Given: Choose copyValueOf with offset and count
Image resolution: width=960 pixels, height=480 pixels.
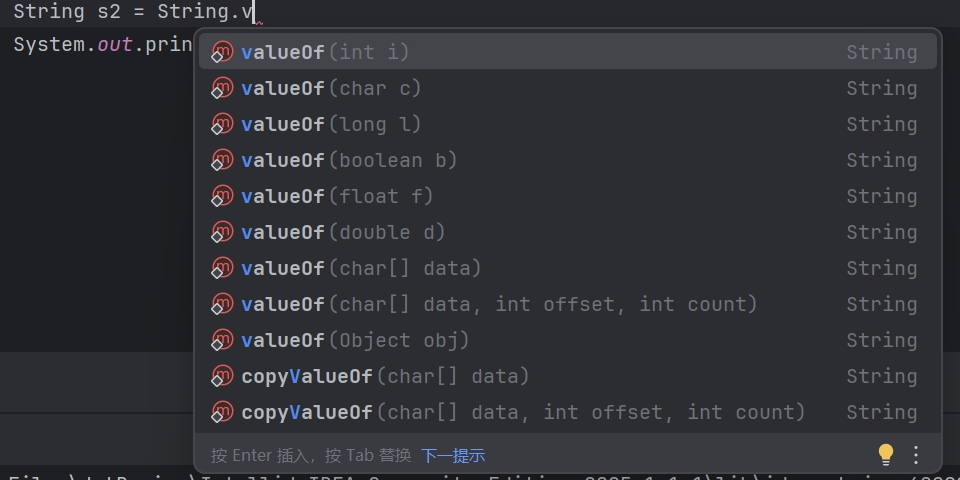Looking at the screenshot, I should (568, 412).
